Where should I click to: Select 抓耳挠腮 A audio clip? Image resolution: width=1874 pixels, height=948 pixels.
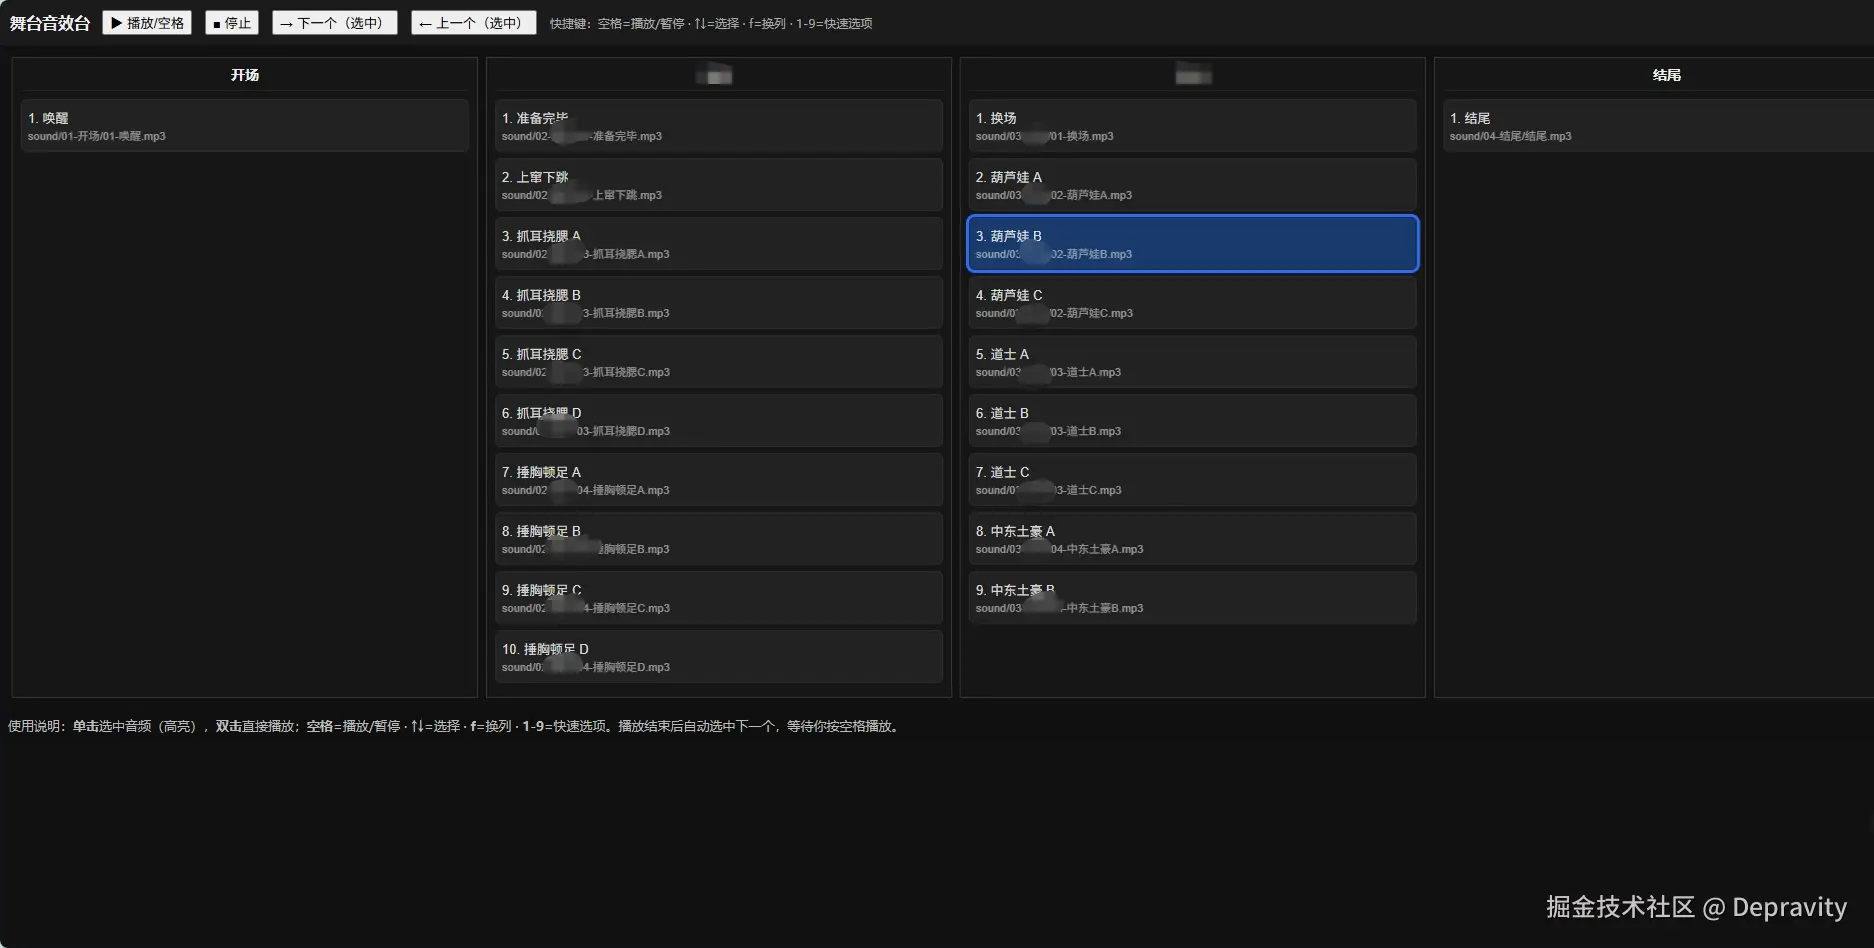716,243
